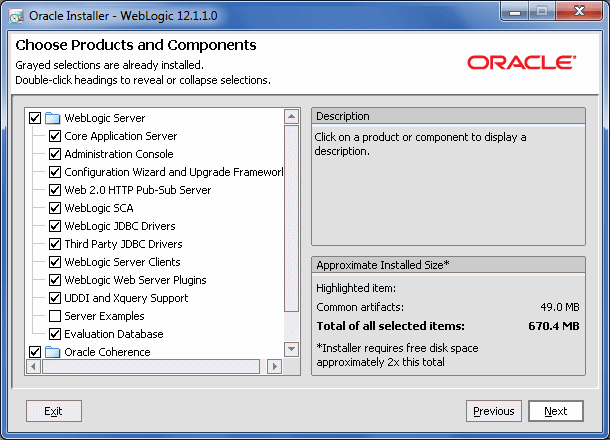The width and height of the screenshot is (610, 440).
Task: Uncheck WebLogic JDBC Drivers checkbox
Action: [55, 226]
